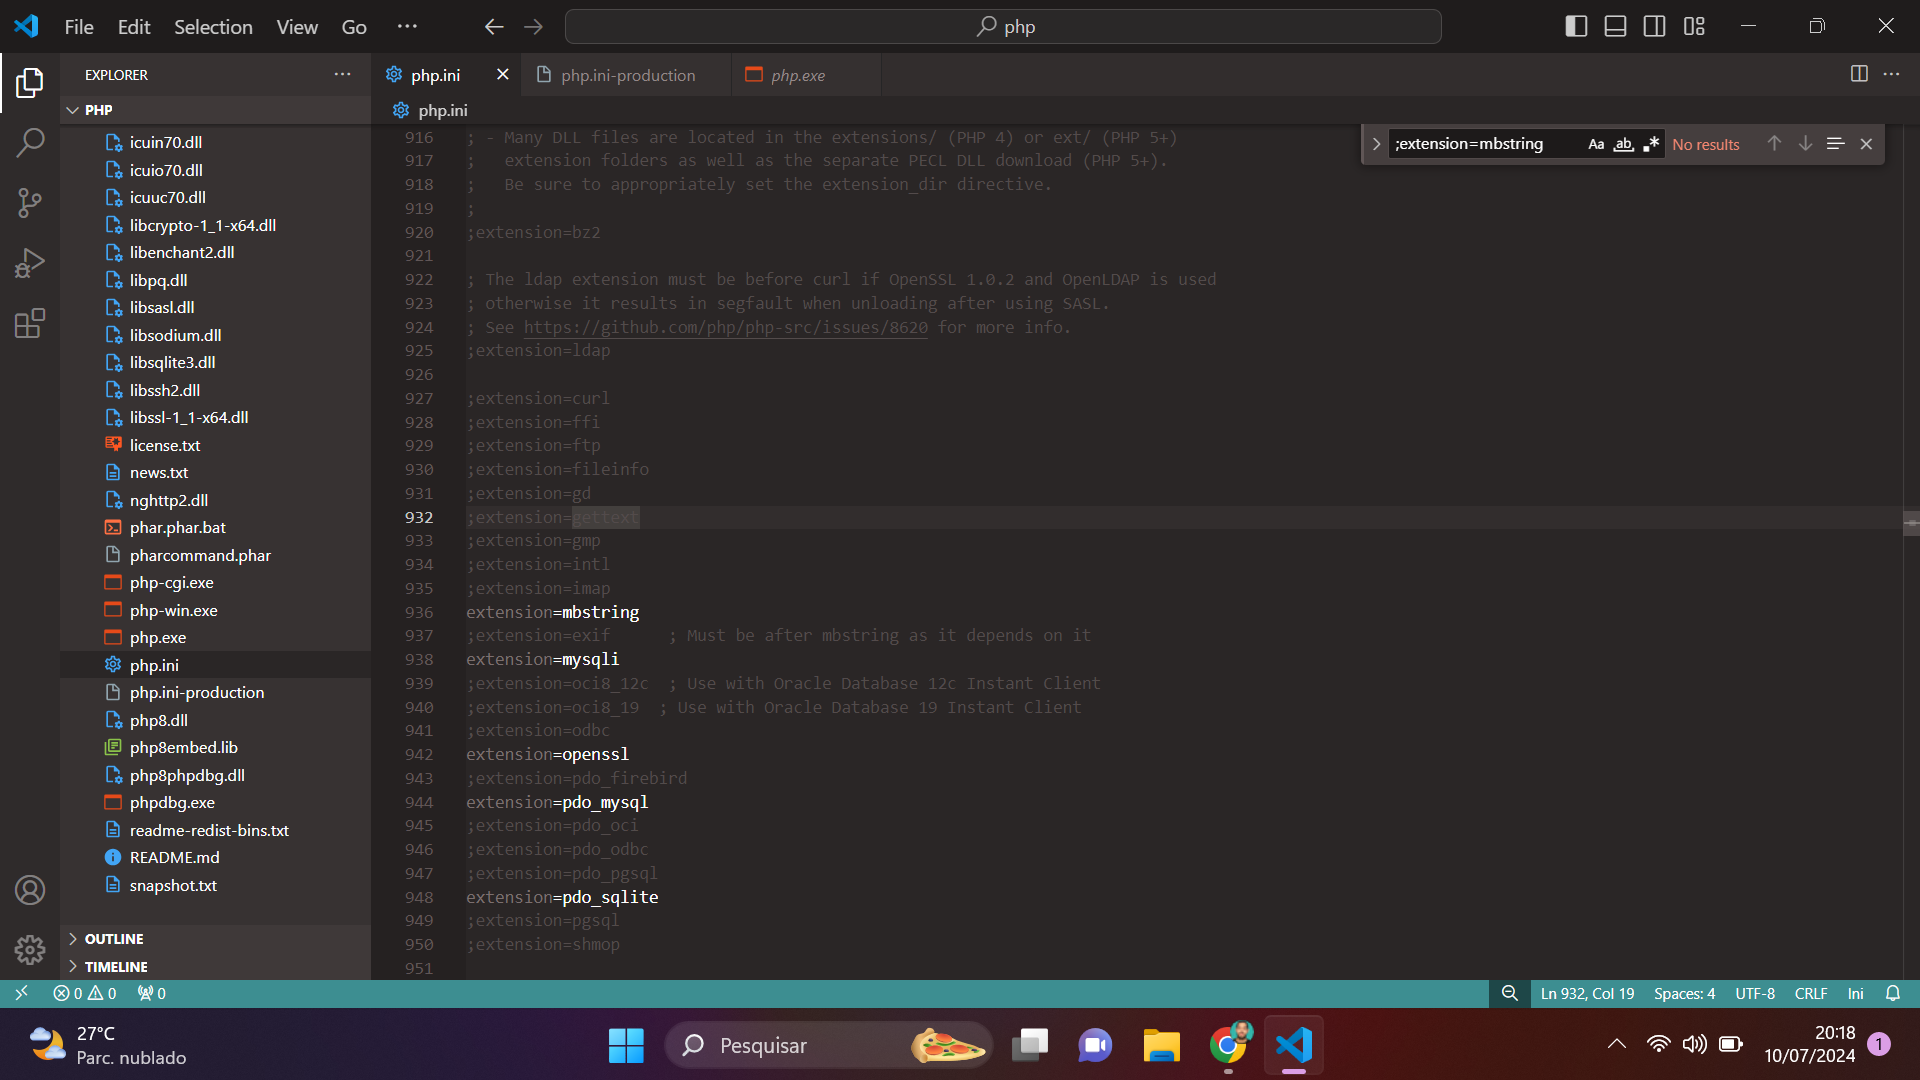The height and width of the screenshot is (1080, 1920).
Task: Open the Run and Debug view
Action: 30,263
